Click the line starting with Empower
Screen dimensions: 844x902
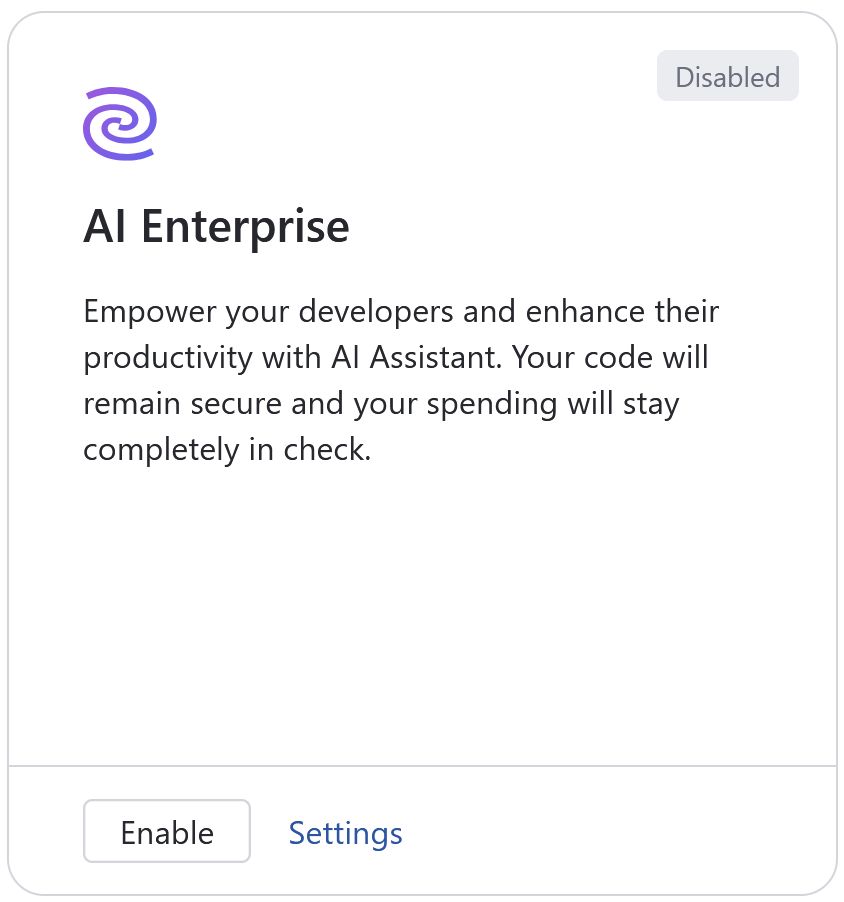coord(401,311)
